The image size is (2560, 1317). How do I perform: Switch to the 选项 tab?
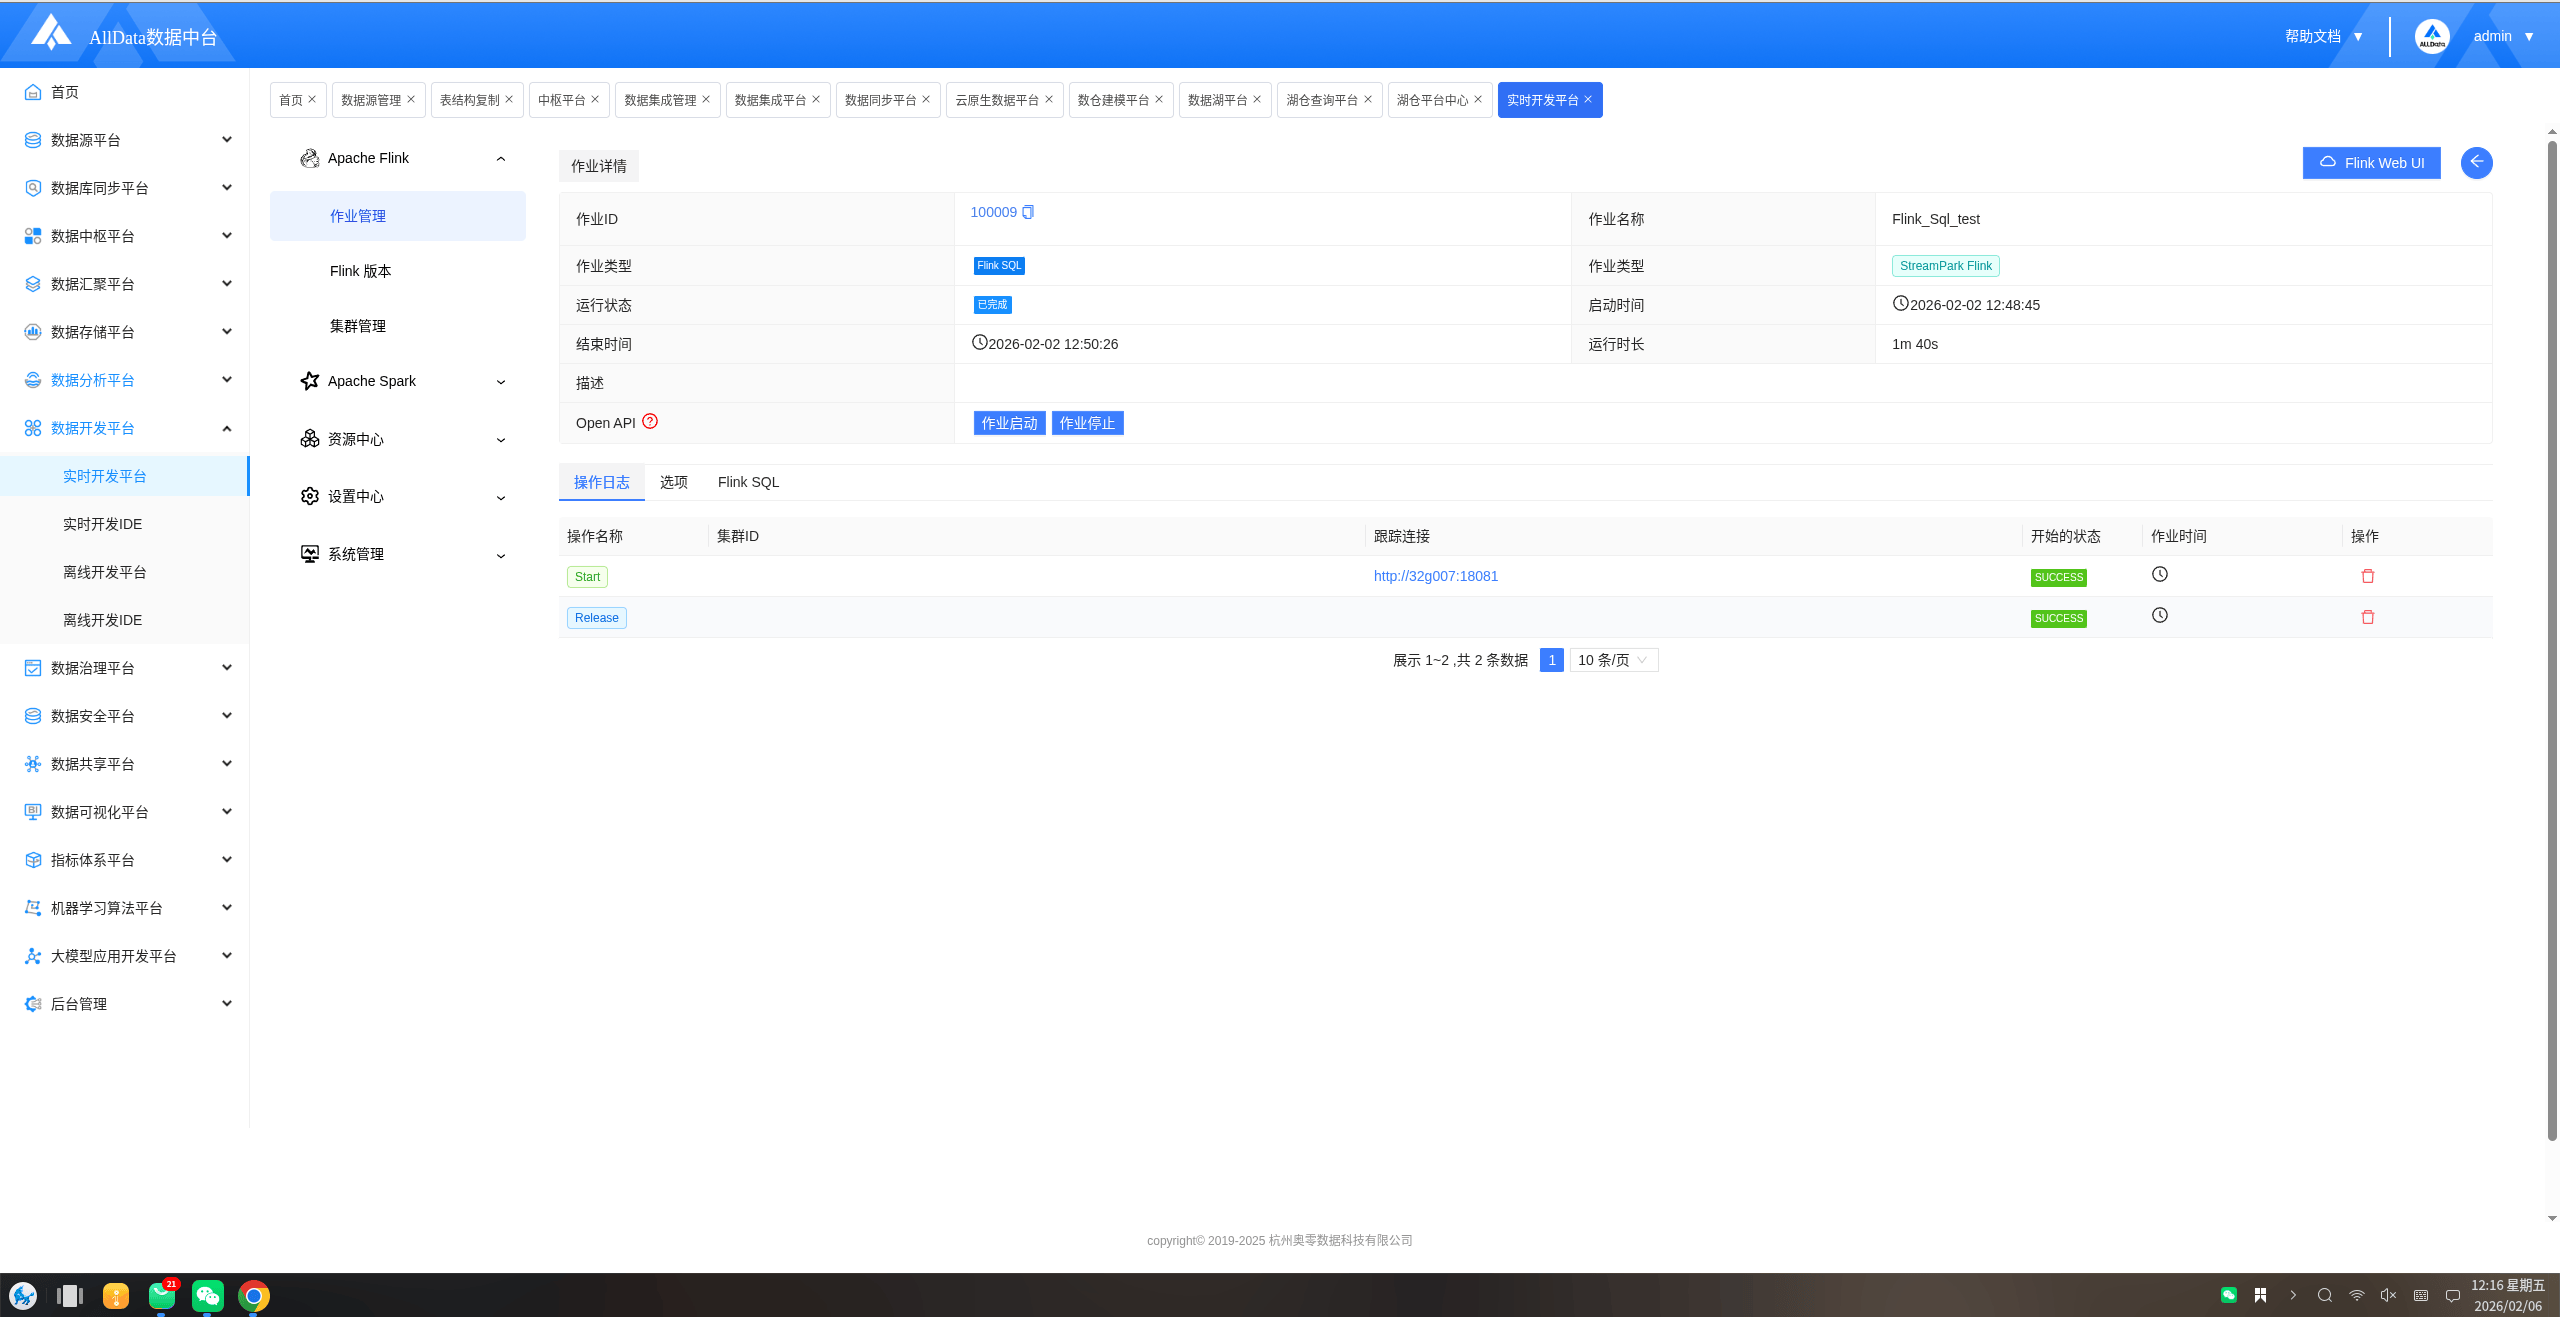click(x=673, y=482)
